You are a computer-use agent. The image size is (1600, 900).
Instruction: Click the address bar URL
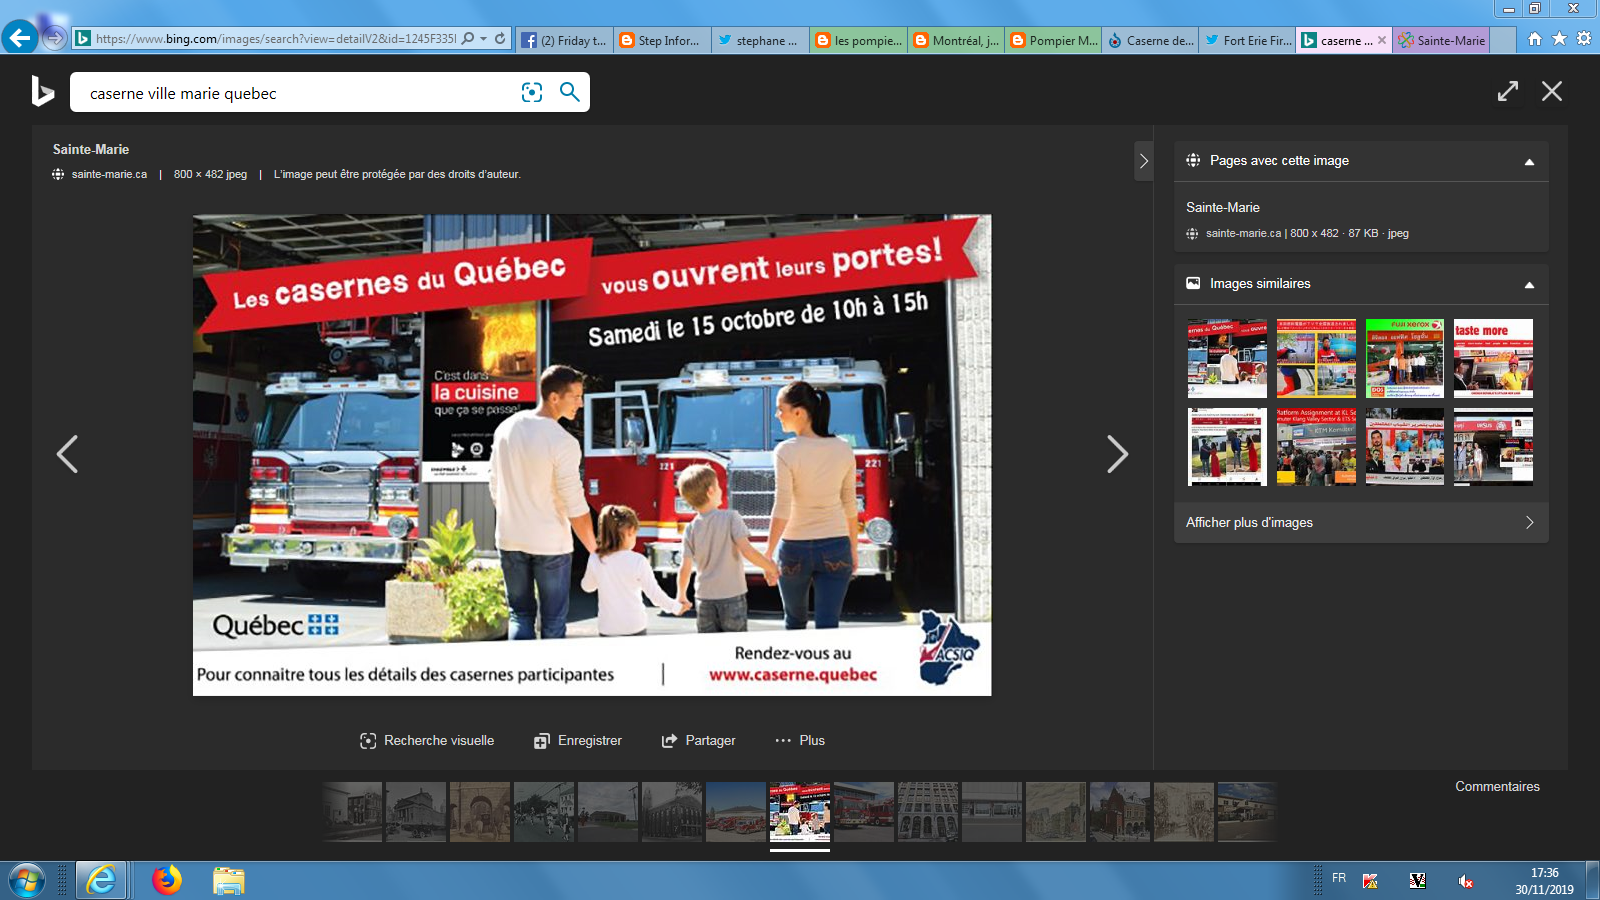pyautogui.click(x=275, y=39)
